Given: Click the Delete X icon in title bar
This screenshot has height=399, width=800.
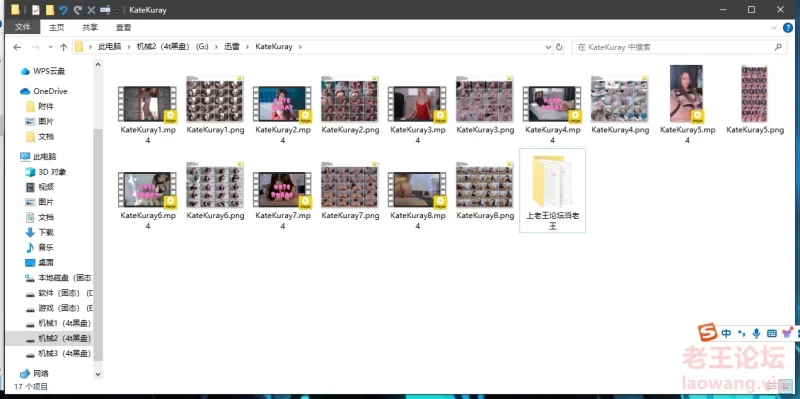Looking at the screenshot, I should (91, 10).
